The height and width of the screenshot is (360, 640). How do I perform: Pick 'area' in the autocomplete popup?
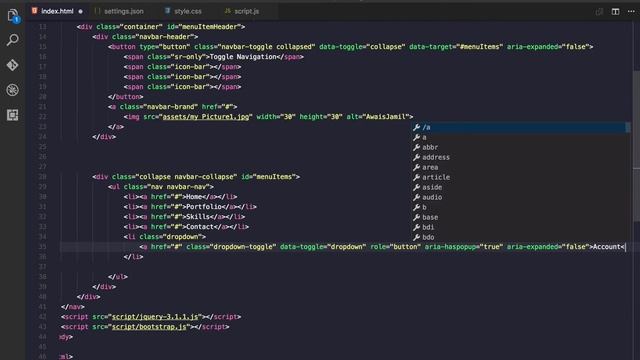point(520,167)
